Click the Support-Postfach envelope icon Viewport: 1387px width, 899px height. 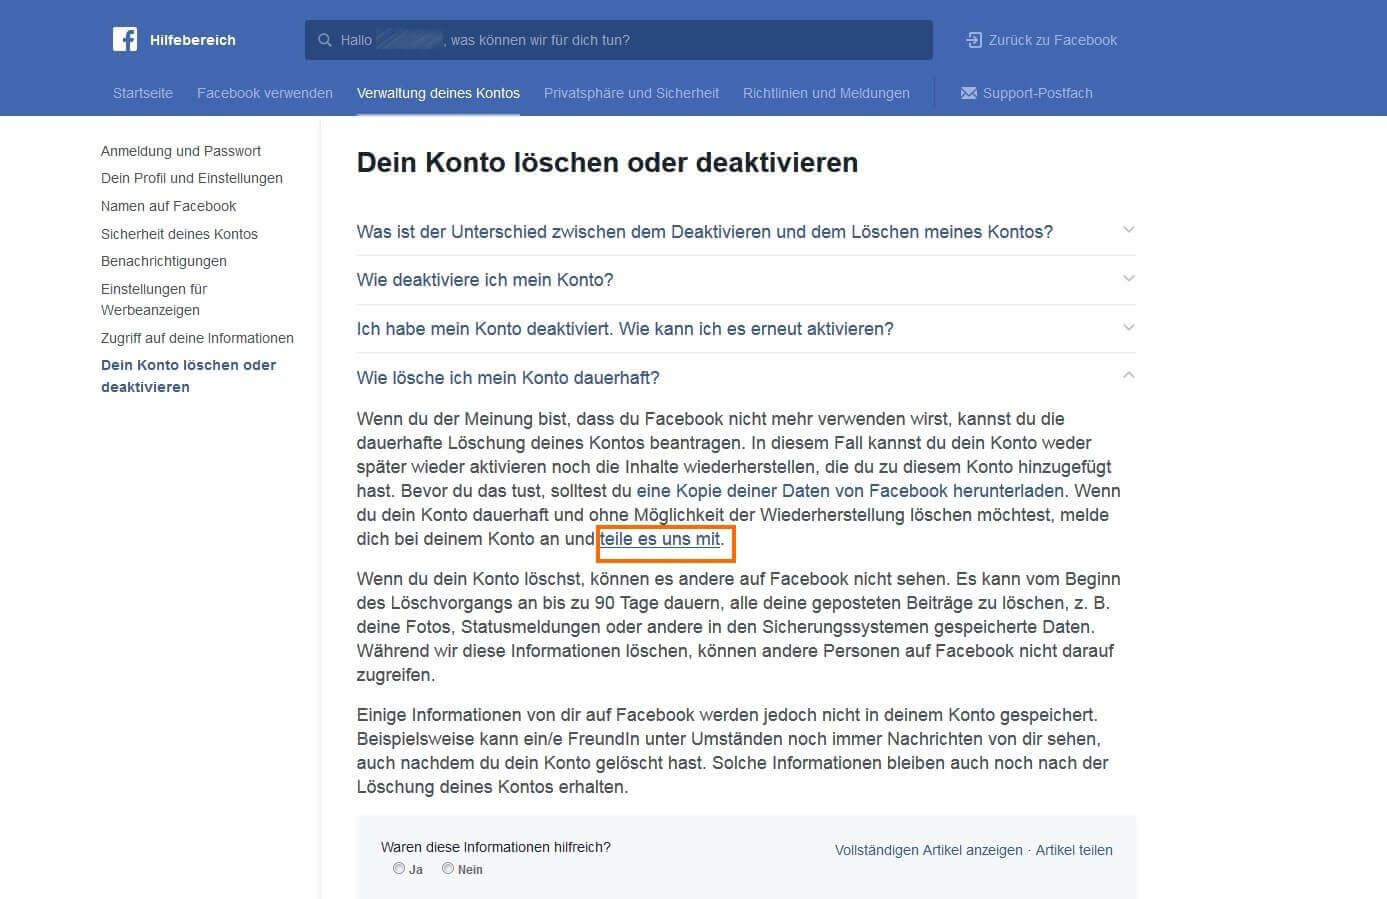[968, 93]
